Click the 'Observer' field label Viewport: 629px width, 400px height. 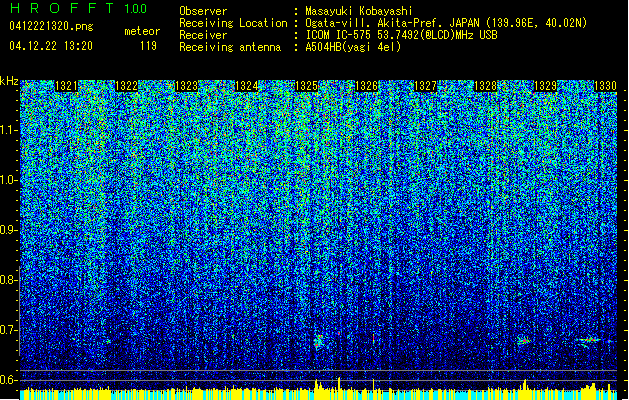point(203,11)
